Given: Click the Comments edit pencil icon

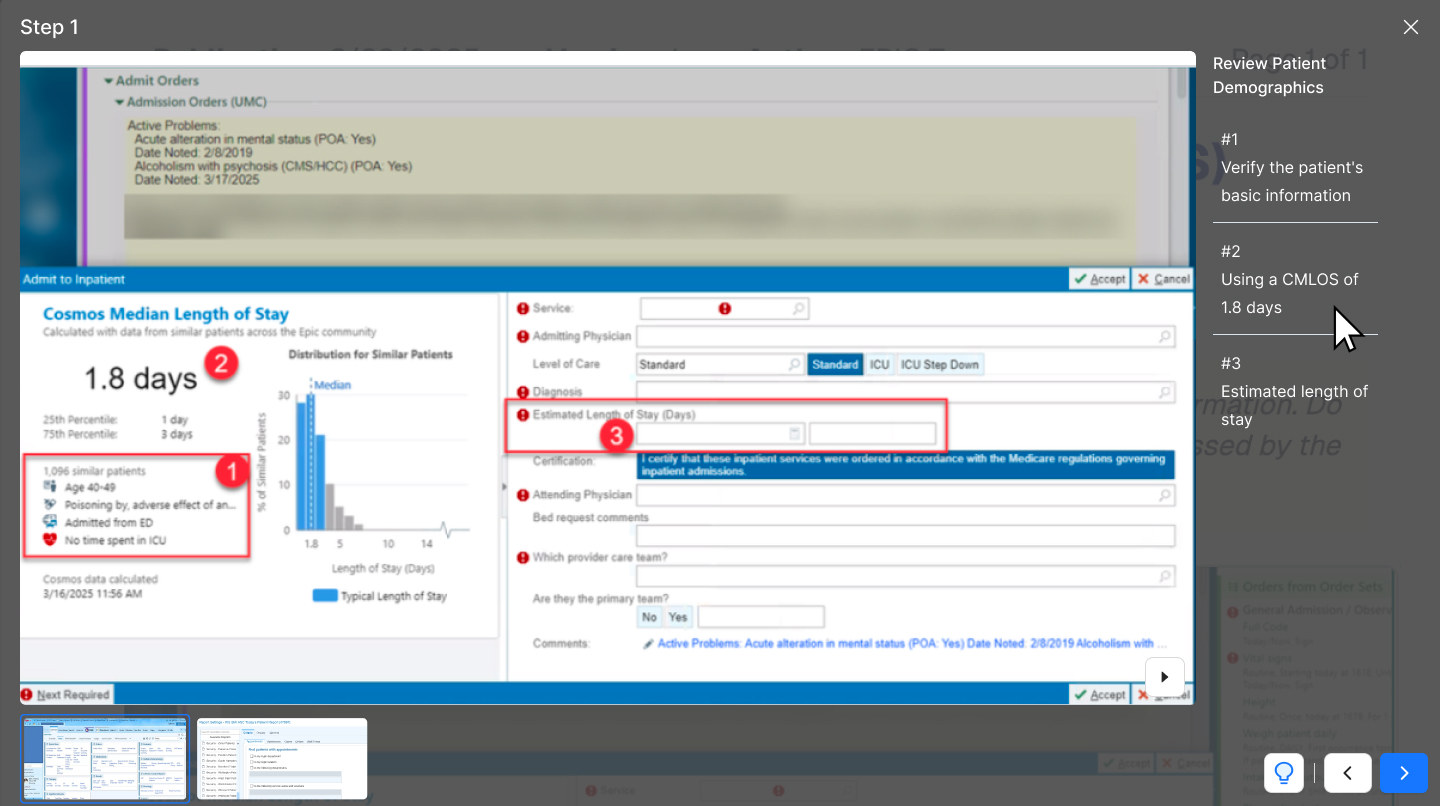Looking at the screenshot, I should pos(648,644).
